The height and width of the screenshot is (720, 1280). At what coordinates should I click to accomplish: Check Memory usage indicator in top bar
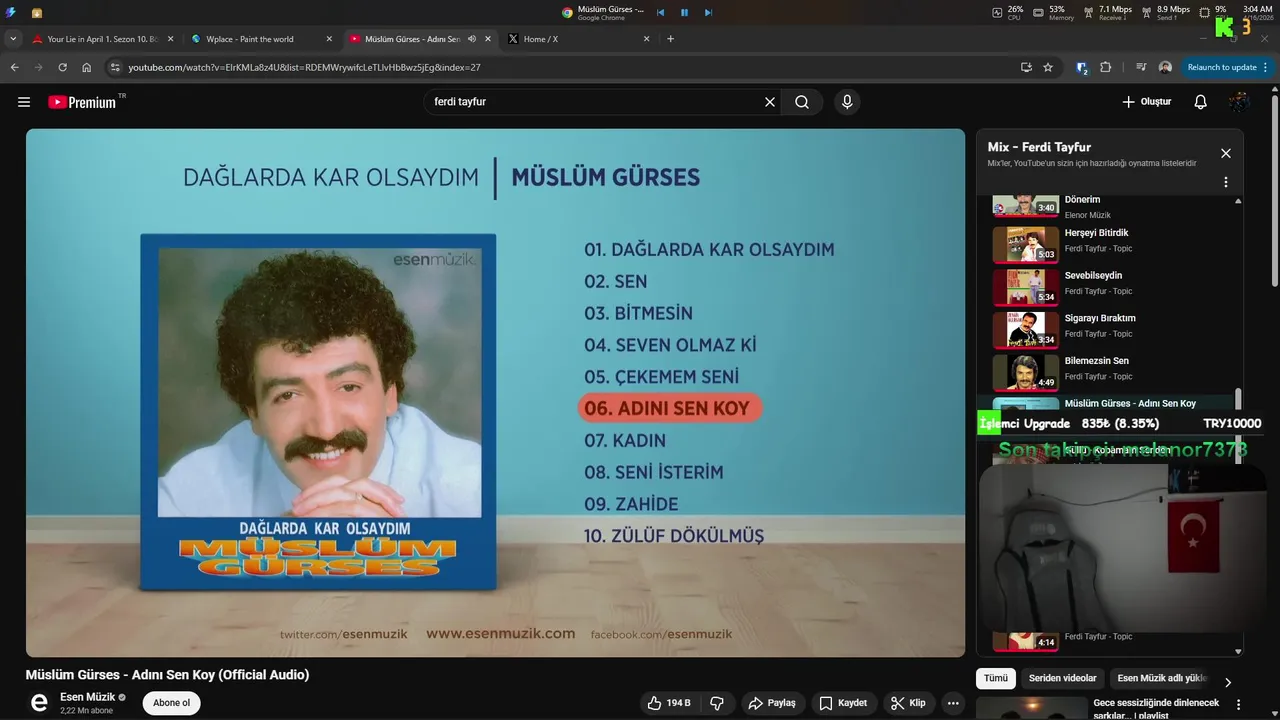point(1056,12)
